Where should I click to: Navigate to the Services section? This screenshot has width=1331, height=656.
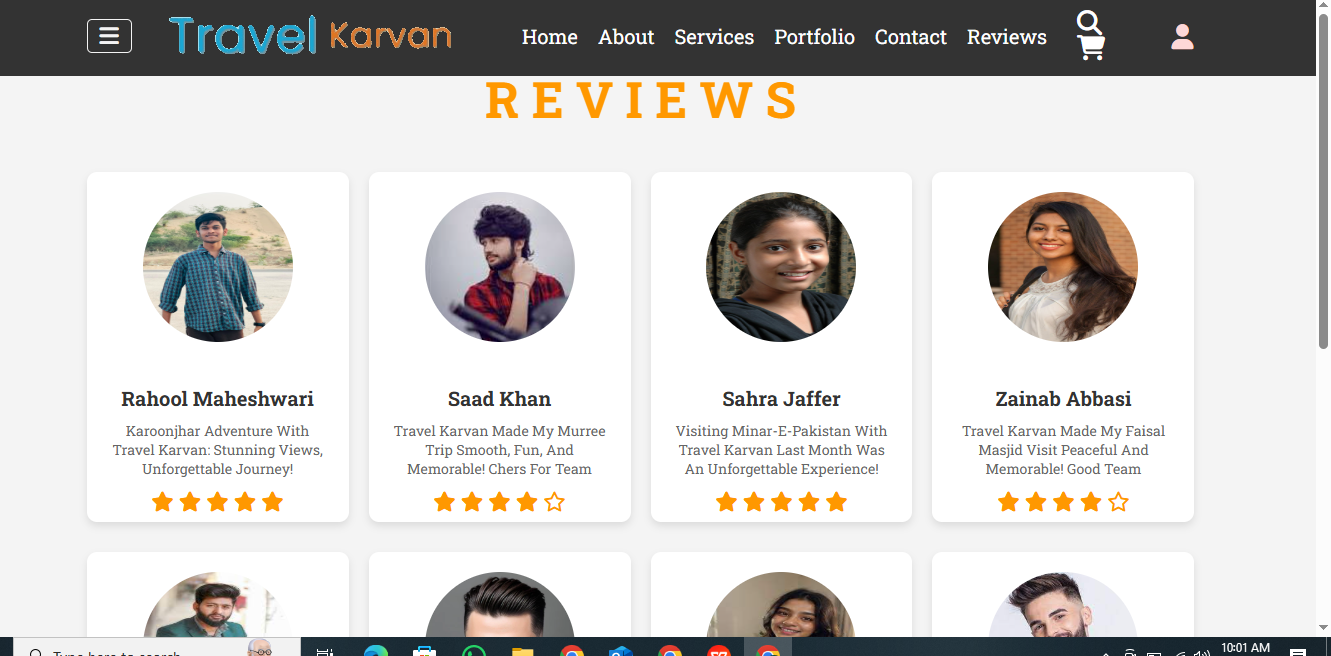click(714, 37)
